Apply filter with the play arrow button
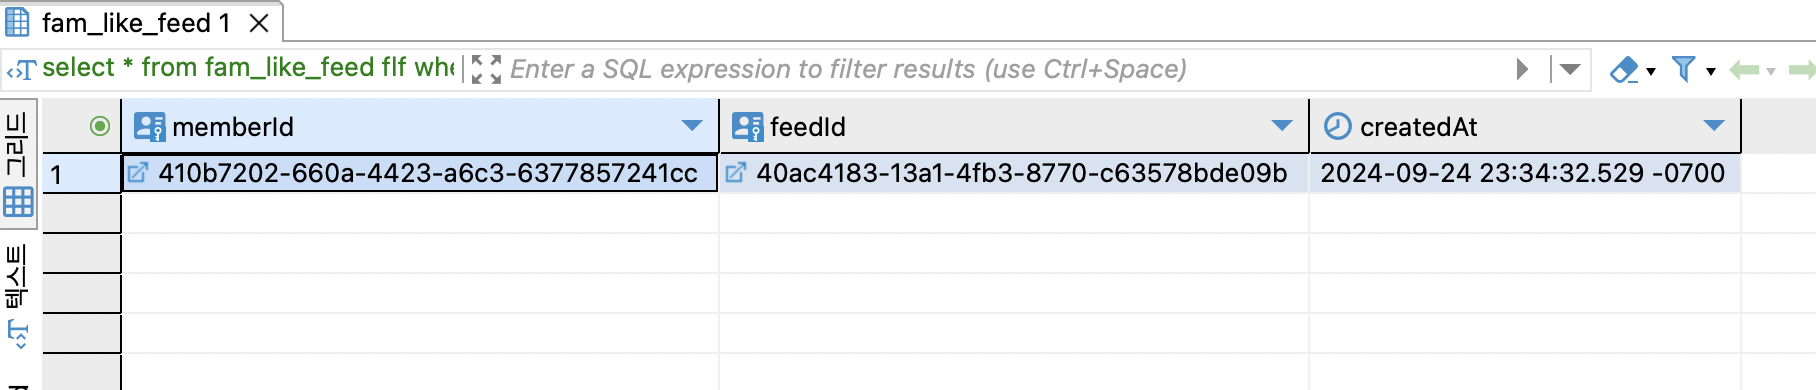The width and height of the screenshot is (1816, 390). click(1522, 69)
